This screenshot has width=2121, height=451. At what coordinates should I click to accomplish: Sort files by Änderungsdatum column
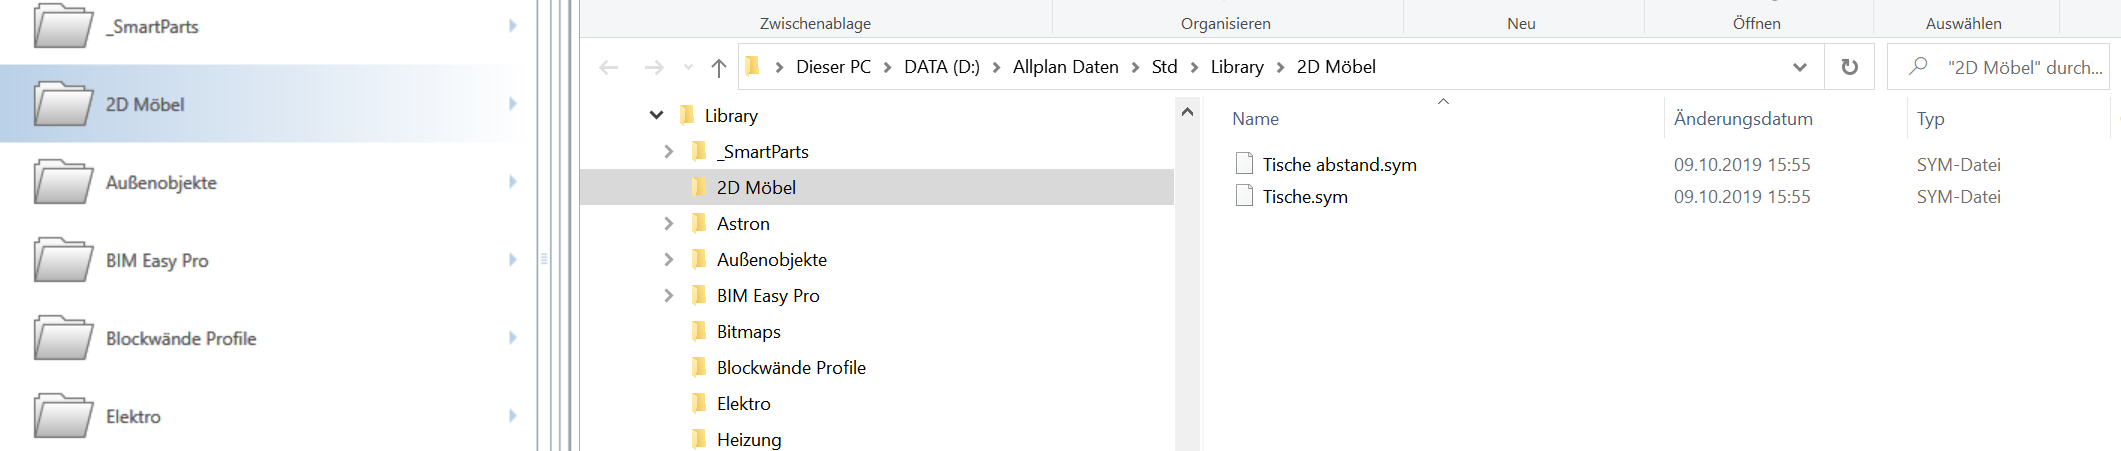pyautogui.click(x=1743, y=119)
